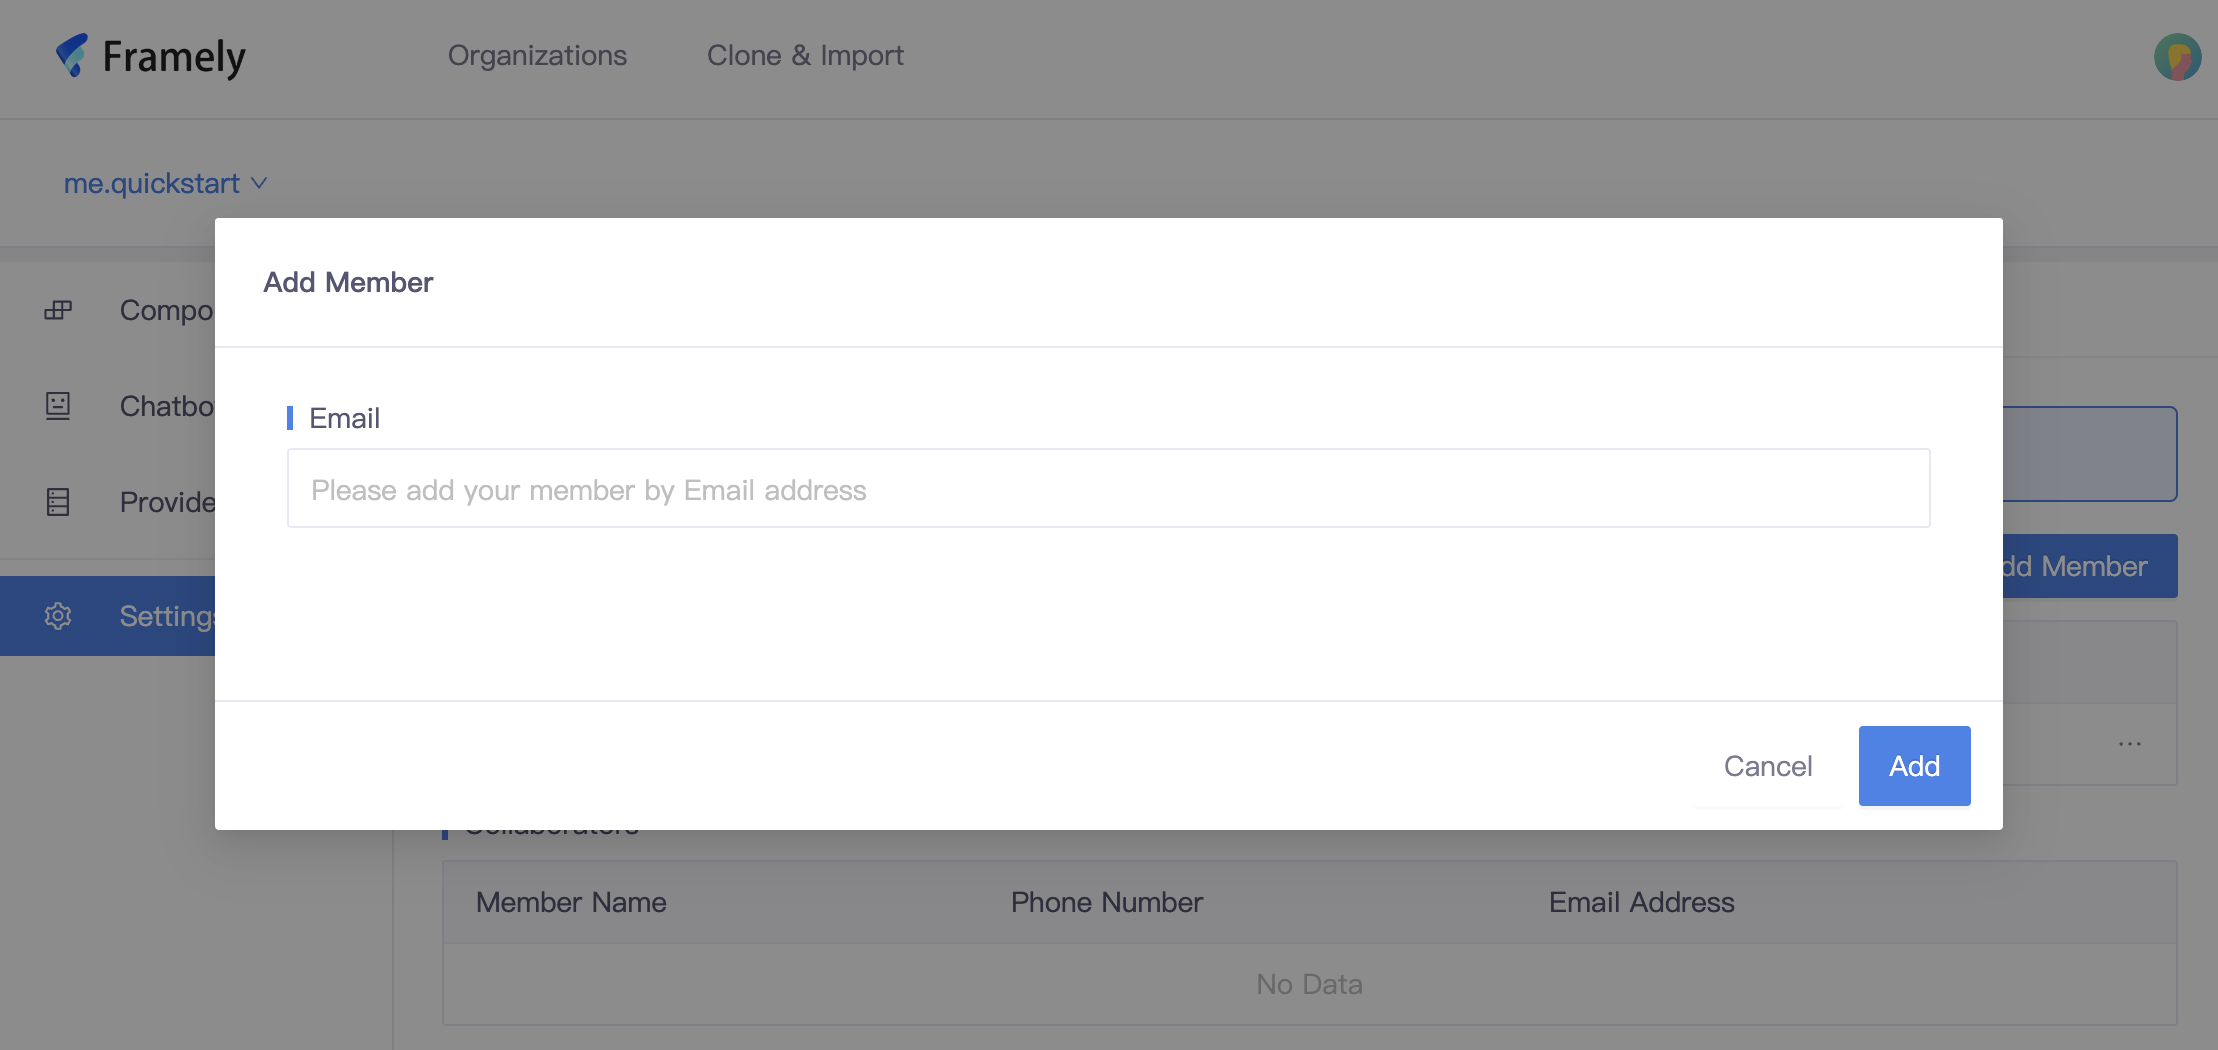Click the Phone Number column header
The width and height of the screenshot is (2218, 1050).
(1107, 902)
